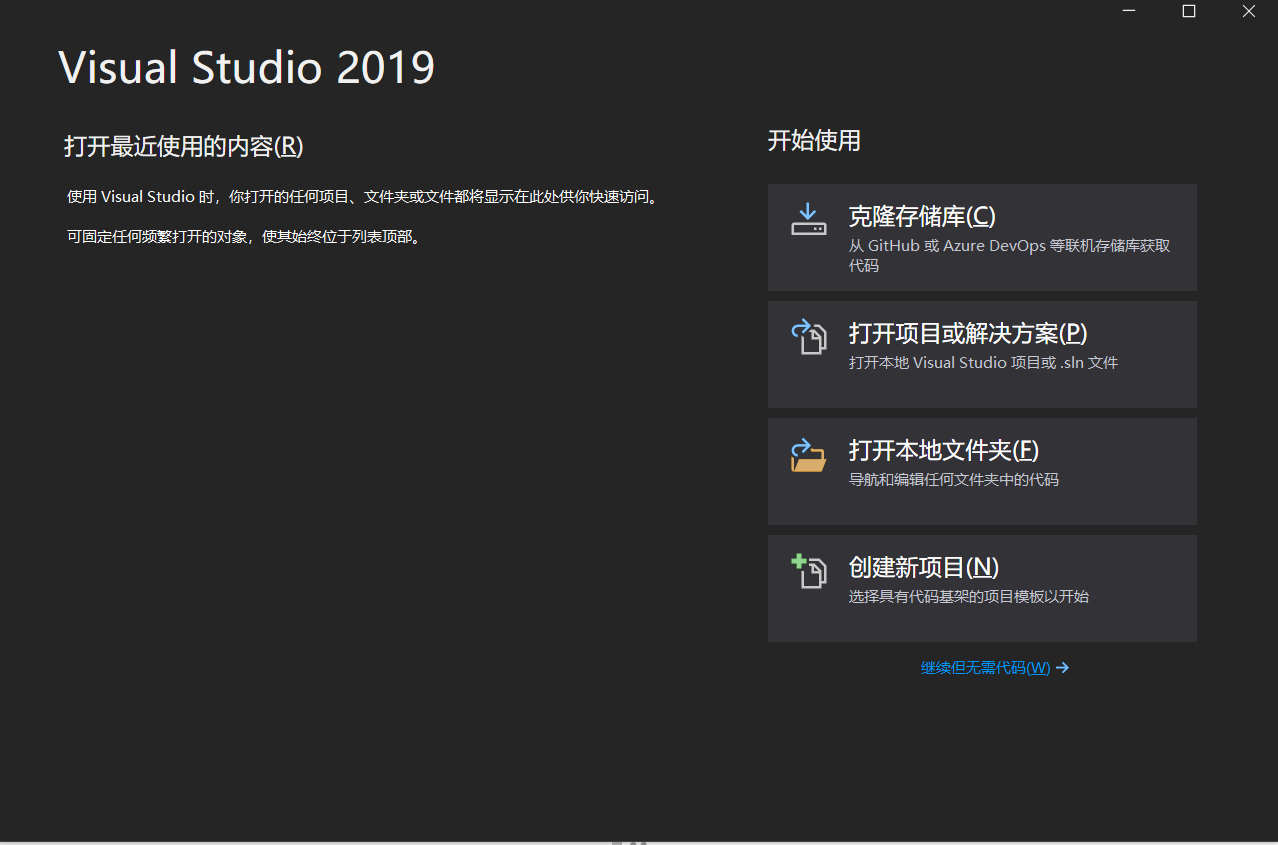This screenshot has width=1278, height=845.
Task: Click the create new project plus icon
Action: 808,571
